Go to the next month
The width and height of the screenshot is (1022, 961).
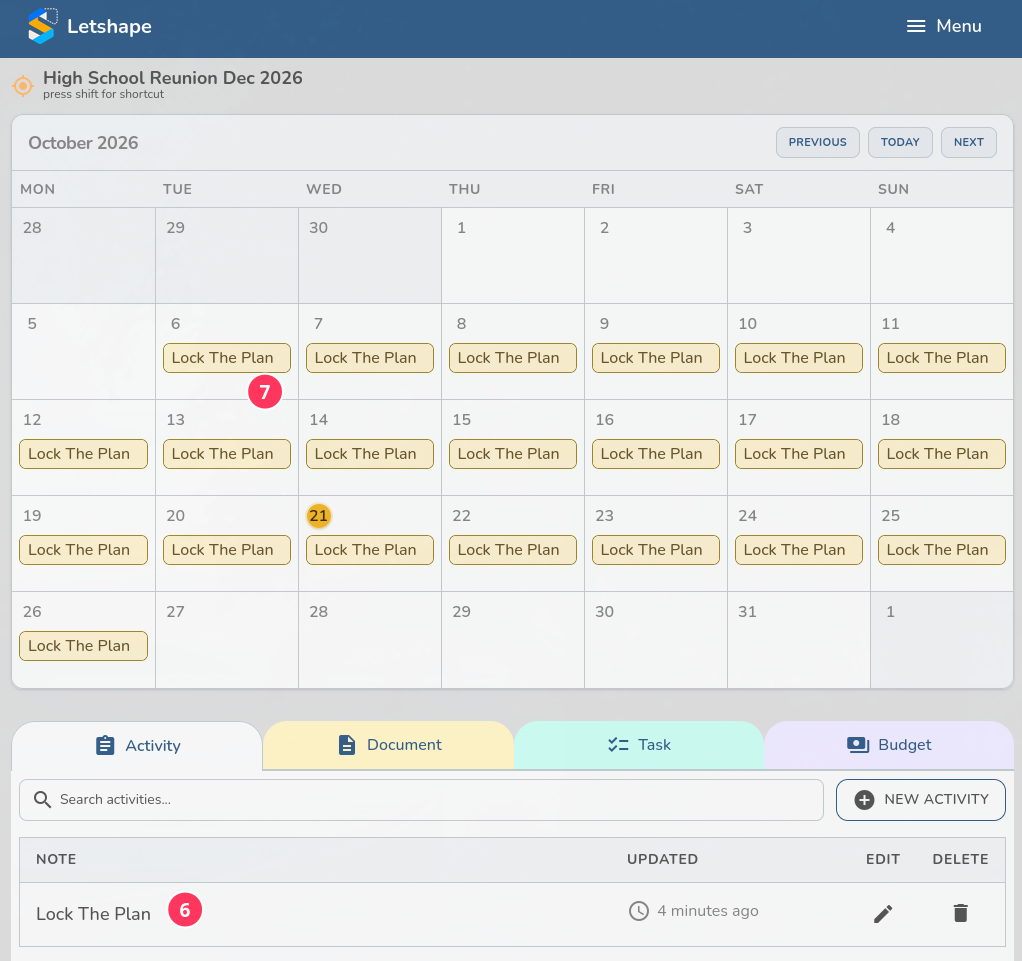coord(969,142)
